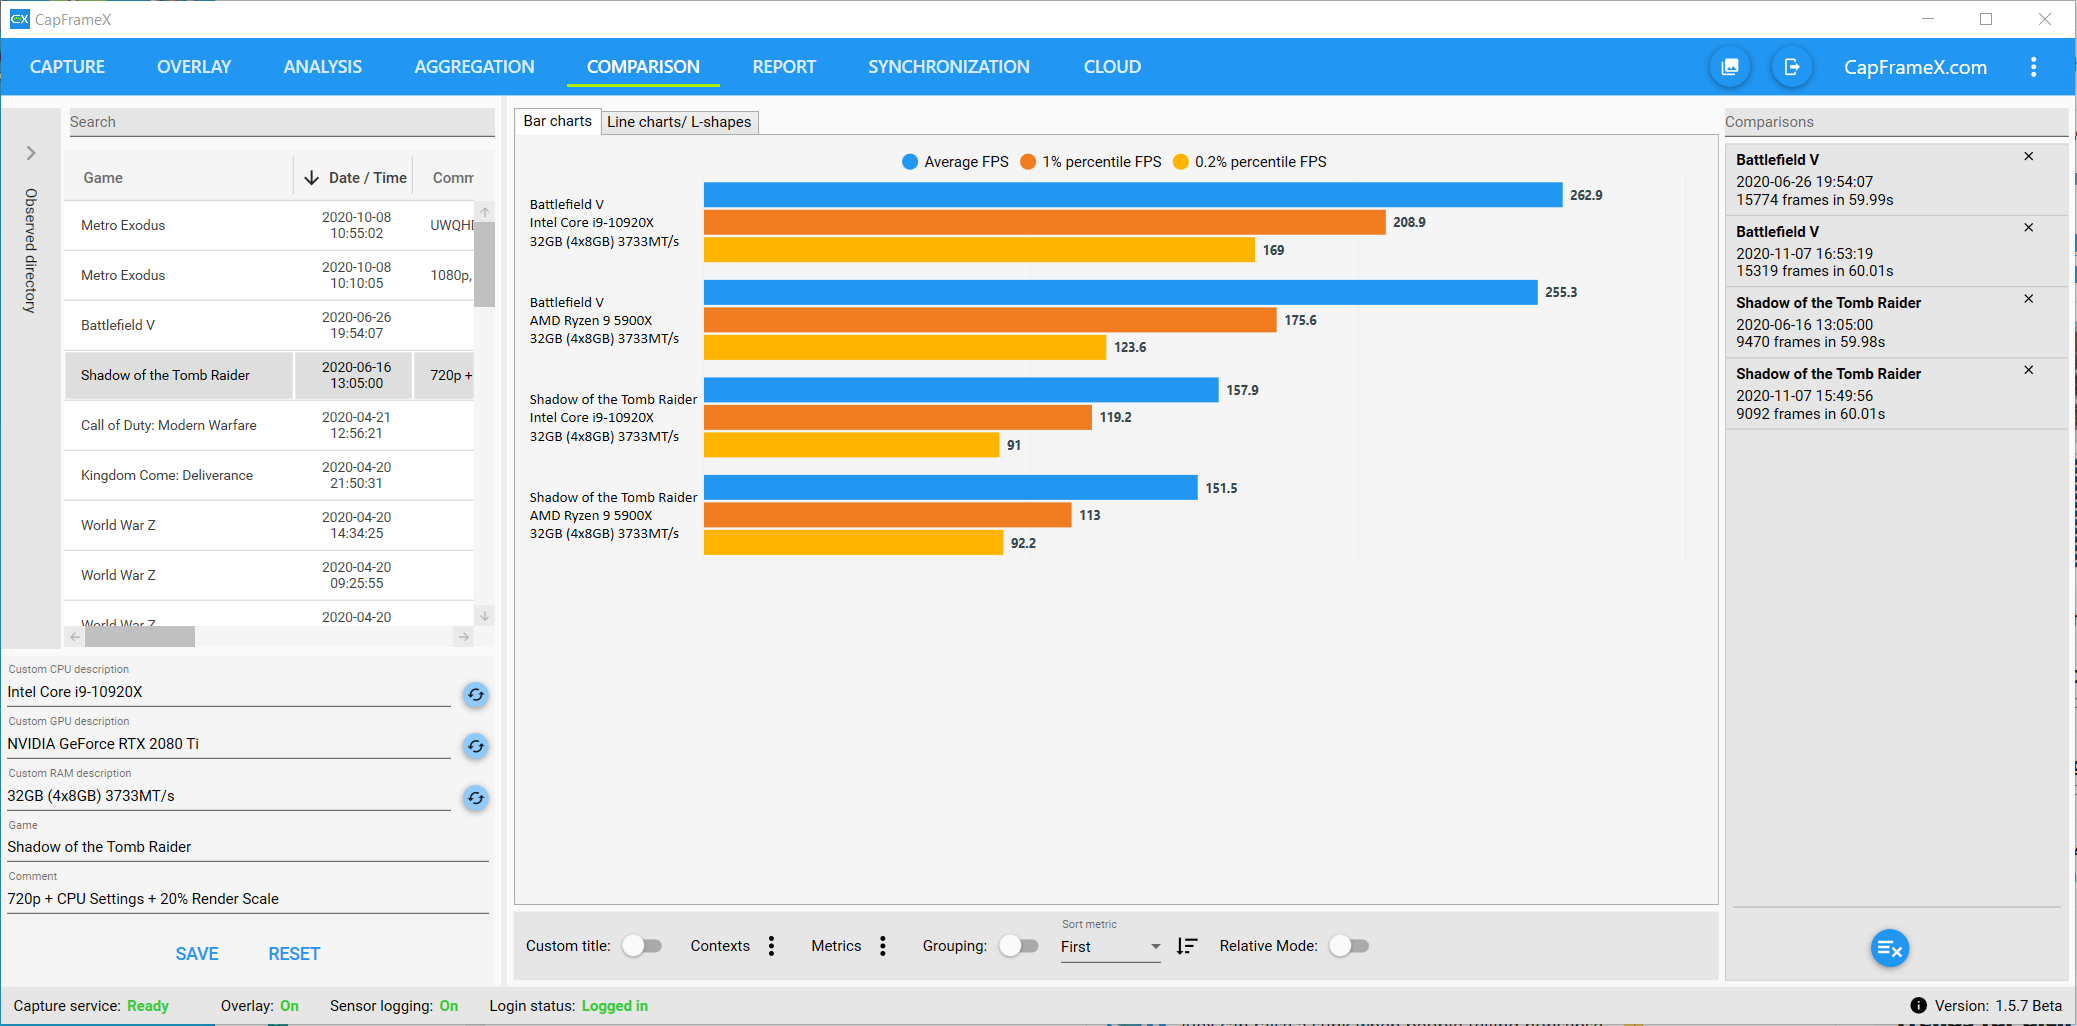Image resolution: width=2077 pixels, height=1026 pixels.
Task: Open the CapFrameX.com link
Action: (1915, 67)
